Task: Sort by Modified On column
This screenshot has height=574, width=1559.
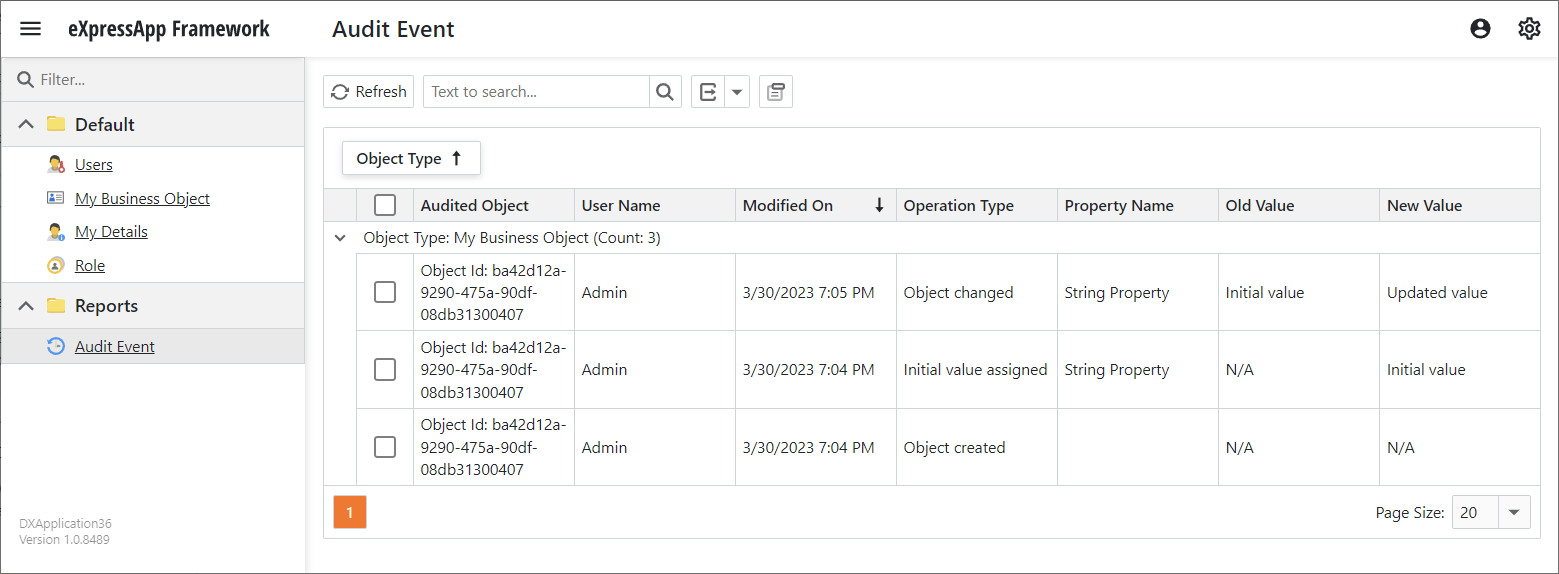Action: click(816, 205)
